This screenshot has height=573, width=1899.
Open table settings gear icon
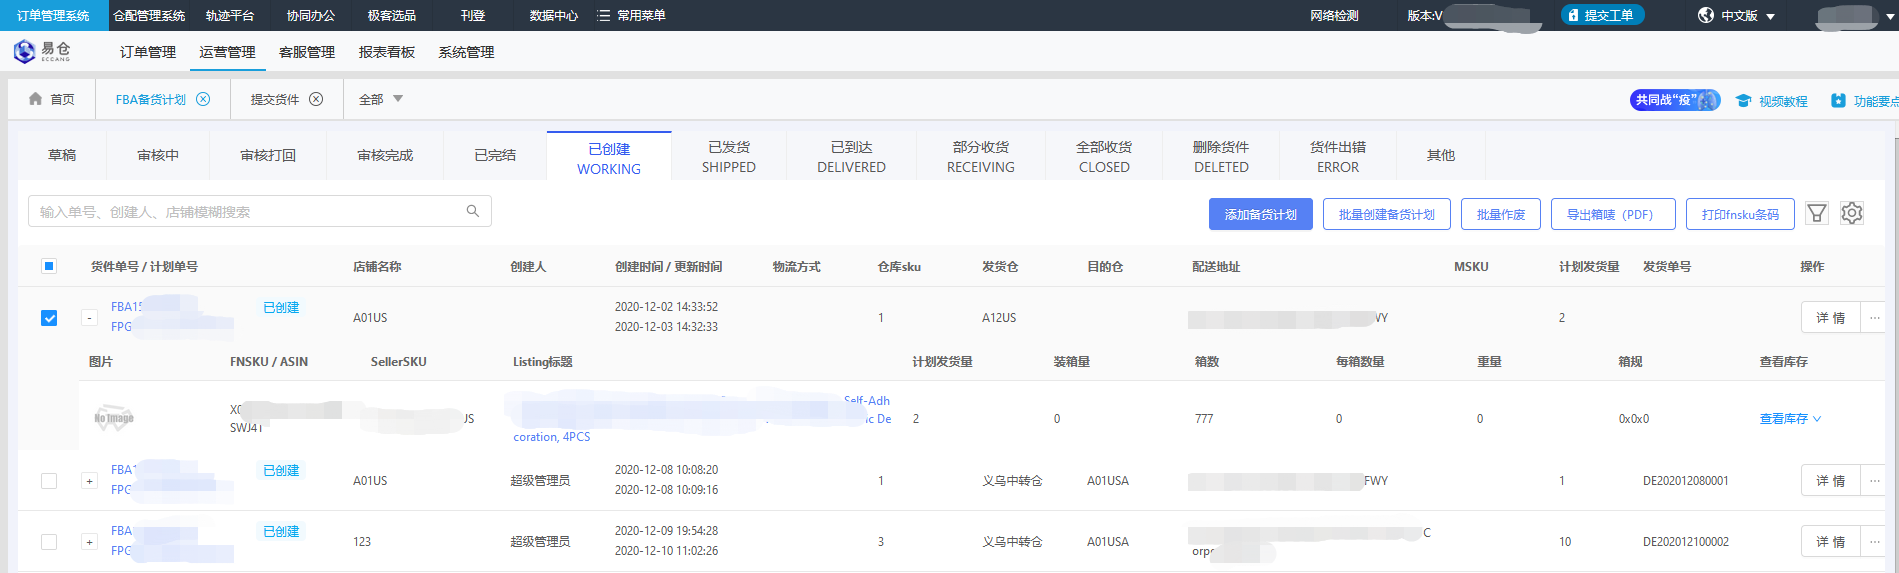point(1851,213)
